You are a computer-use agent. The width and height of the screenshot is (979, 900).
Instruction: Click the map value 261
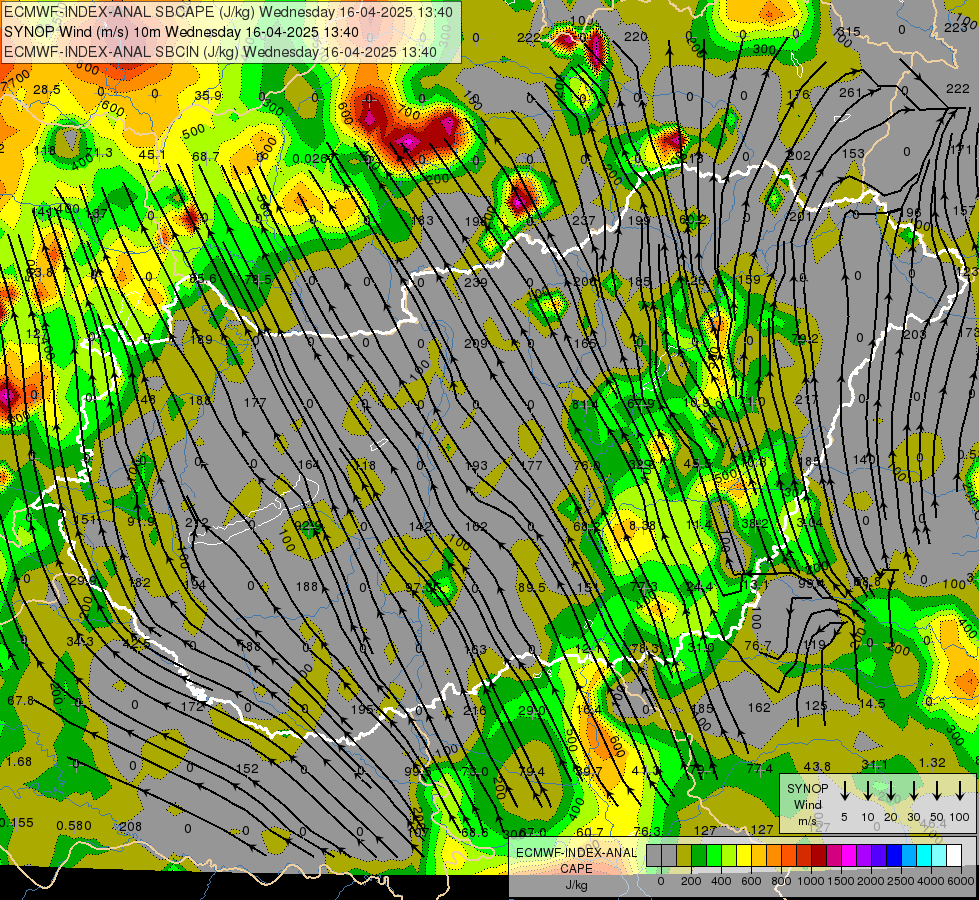(850, 92)
